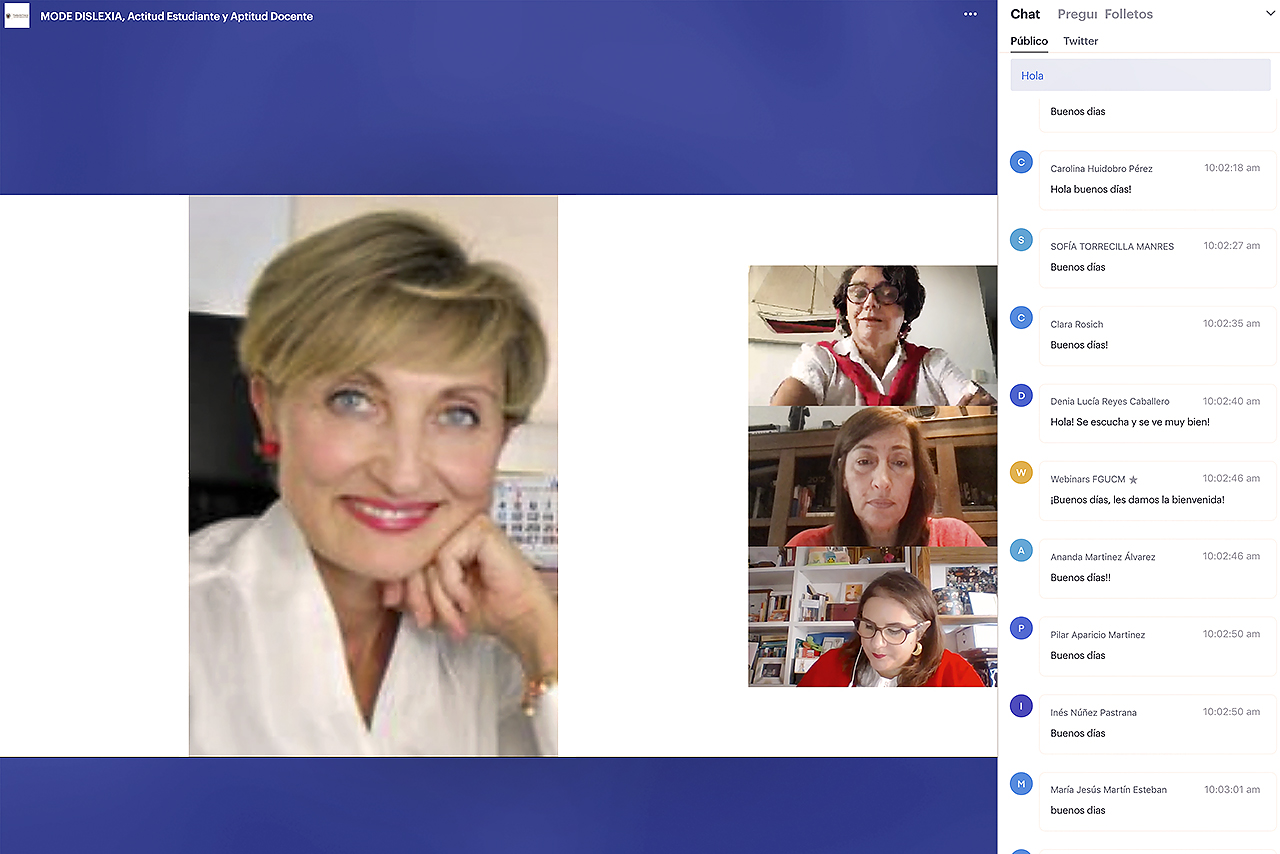Click the name Ananda Martínez Álvarez

pyautogui.click(x=1103, y=557)
